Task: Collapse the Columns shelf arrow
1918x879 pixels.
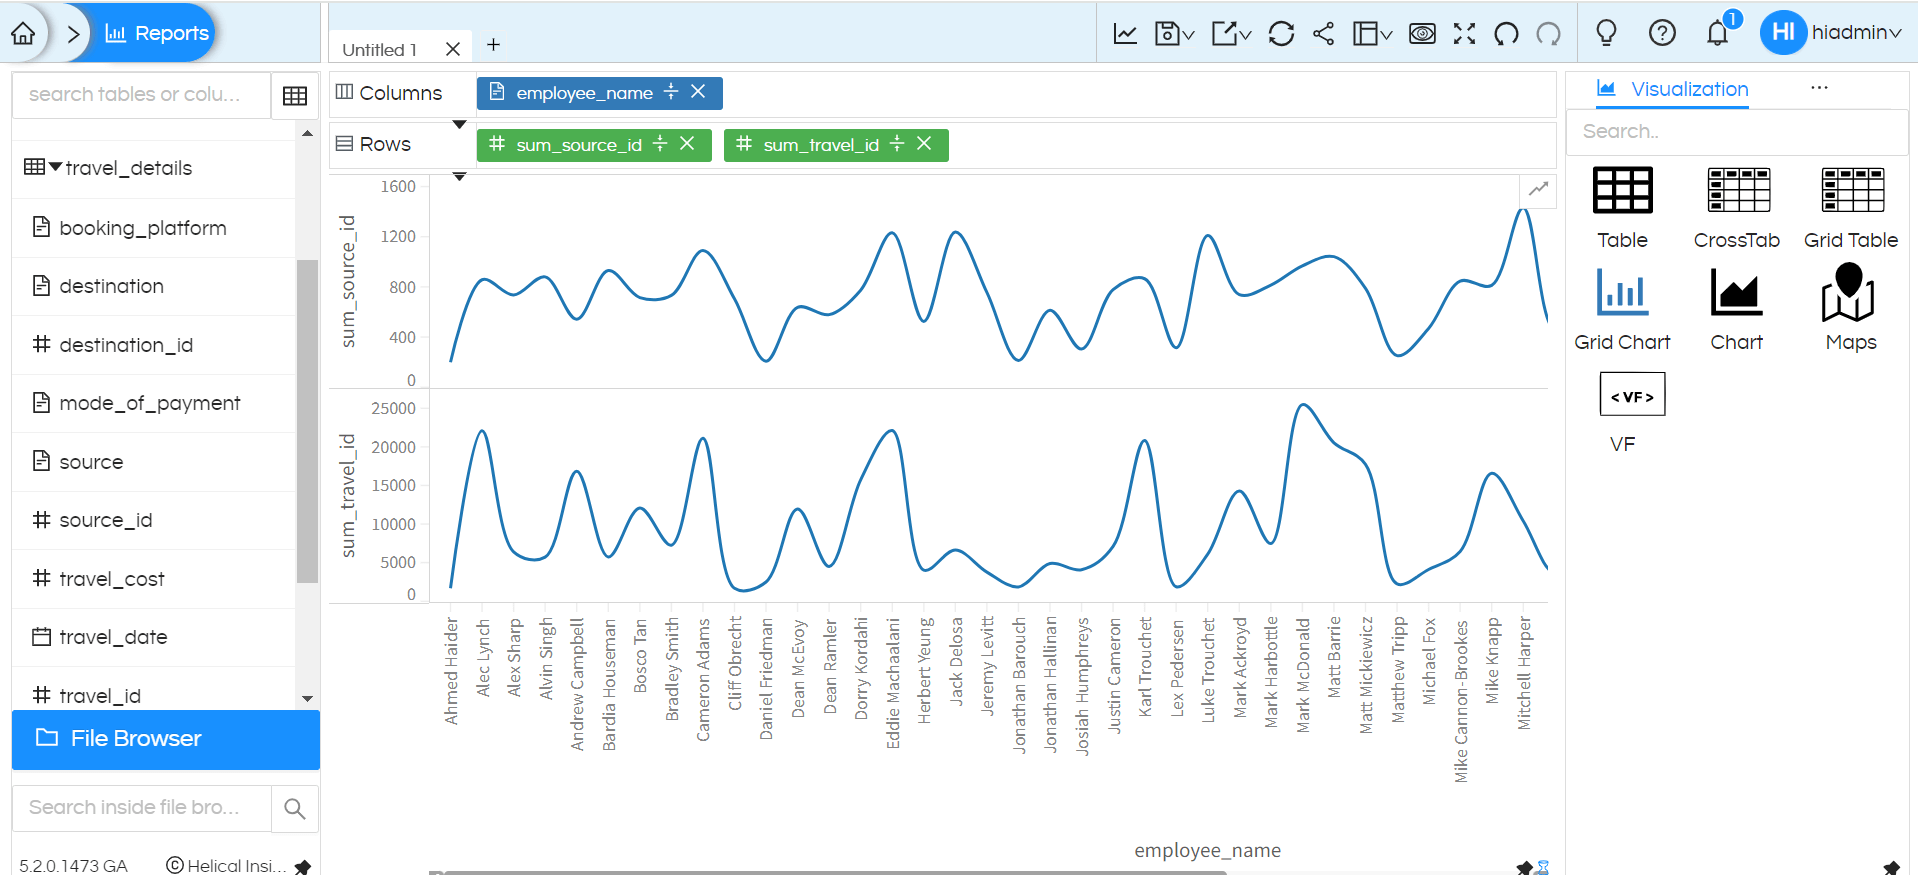Action: coord(460,125)
